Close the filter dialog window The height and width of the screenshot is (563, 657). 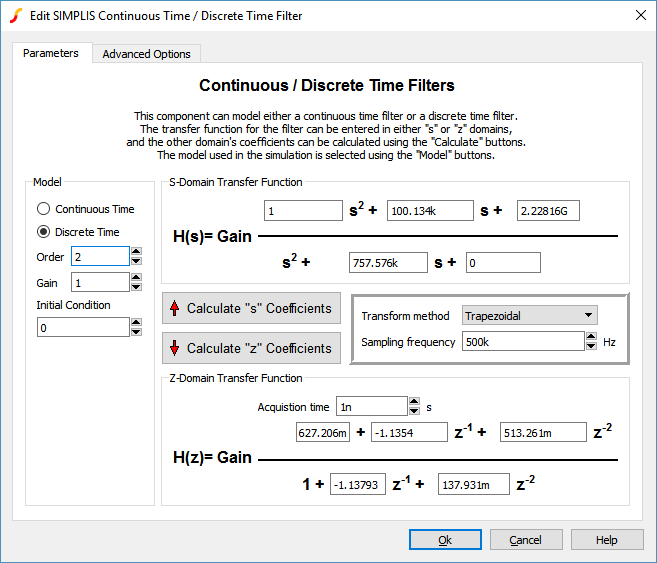pos(640,15)
